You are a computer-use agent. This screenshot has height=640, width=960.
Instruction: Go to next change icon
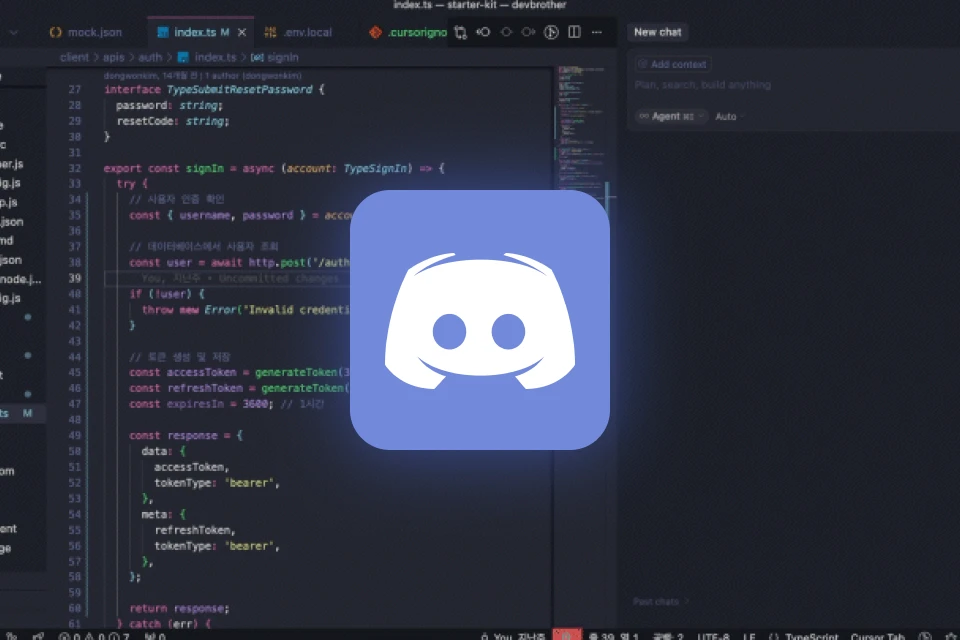[528, 32]
